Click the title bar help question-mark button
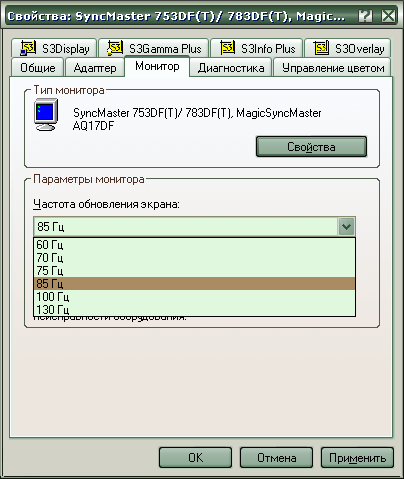 (366, 16)
